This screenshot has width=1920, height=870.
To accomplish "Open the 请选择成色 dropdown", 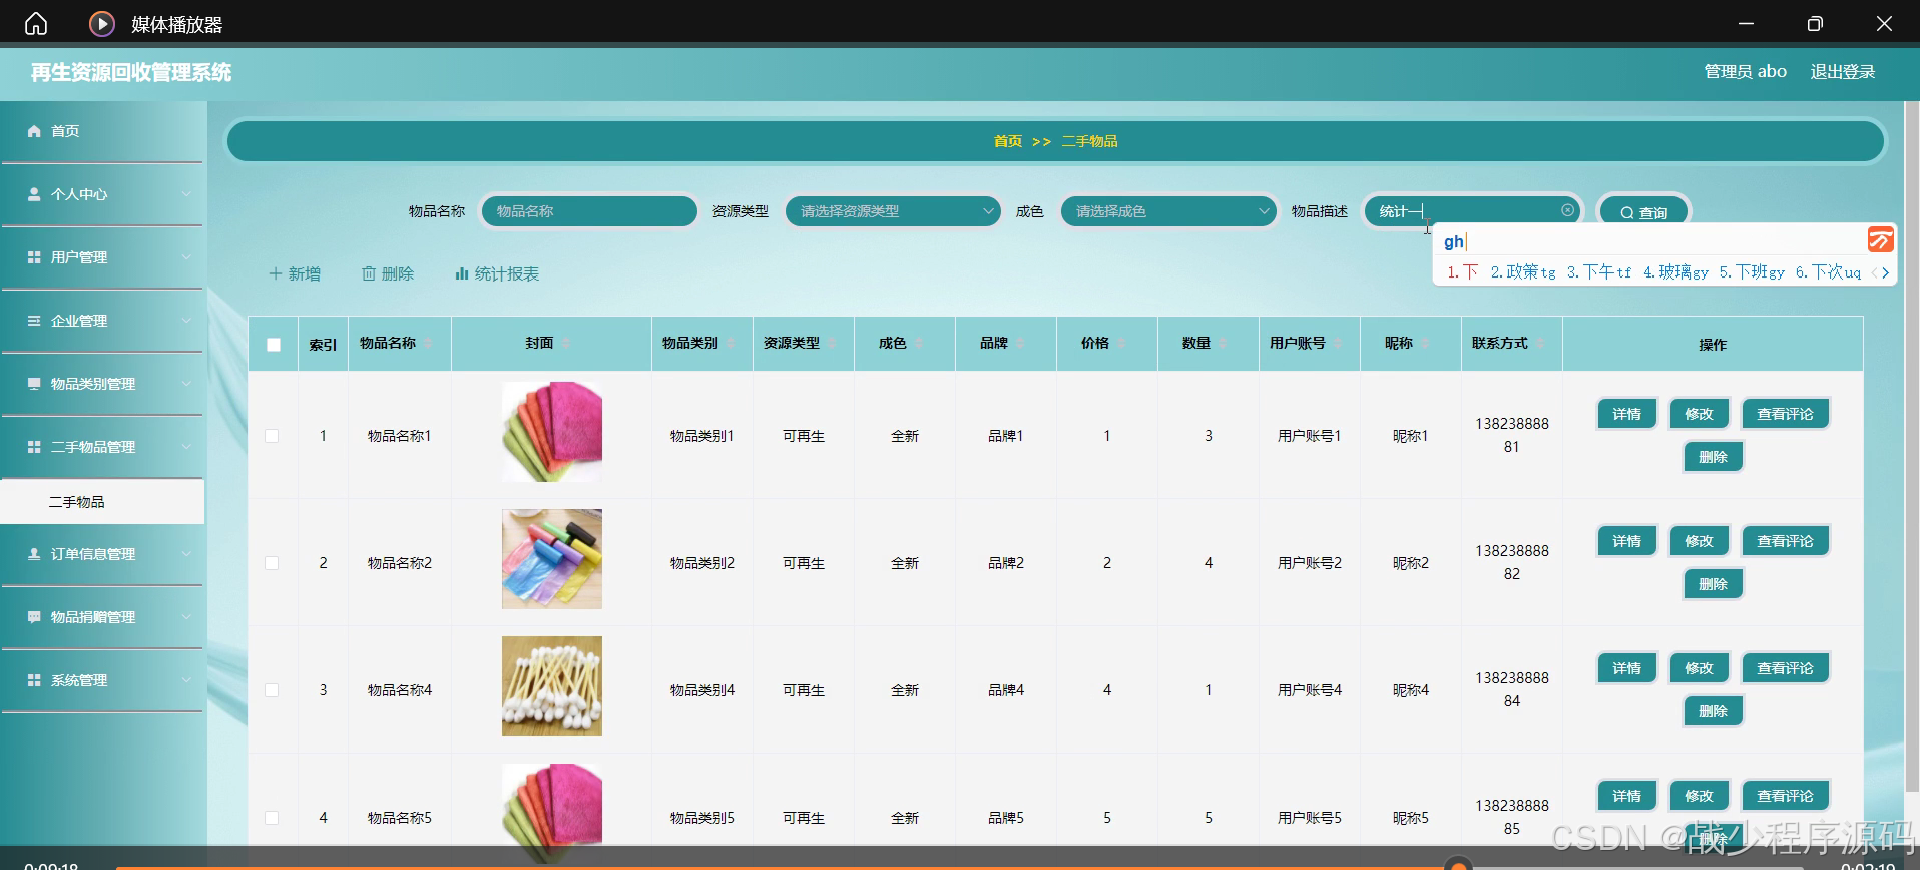I will [1168, 211].
